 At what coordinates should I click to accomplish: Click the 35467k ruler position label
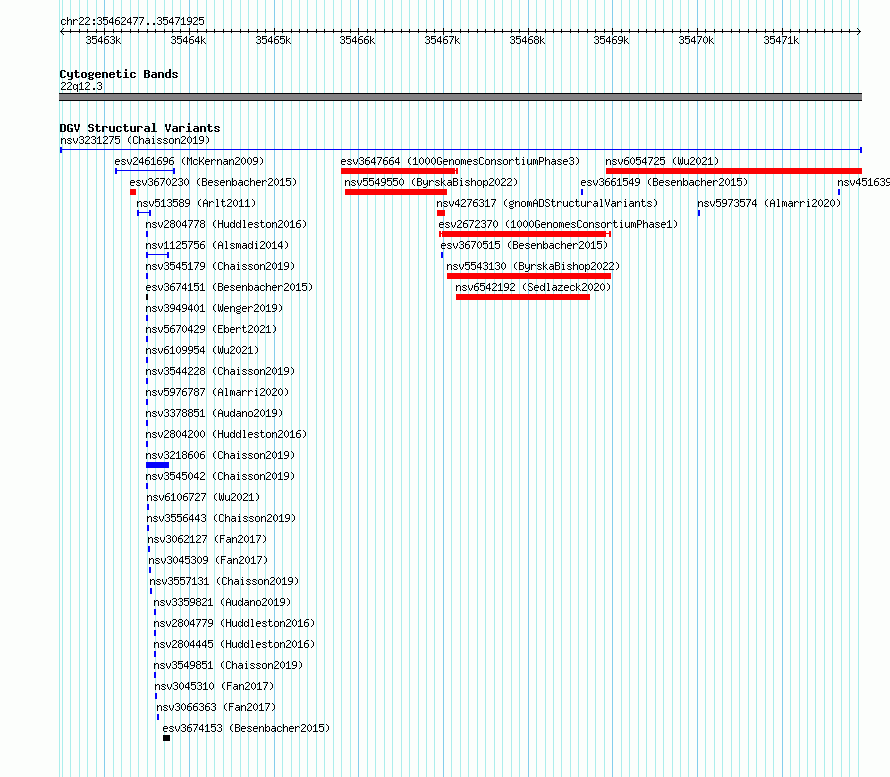point(442,40)
